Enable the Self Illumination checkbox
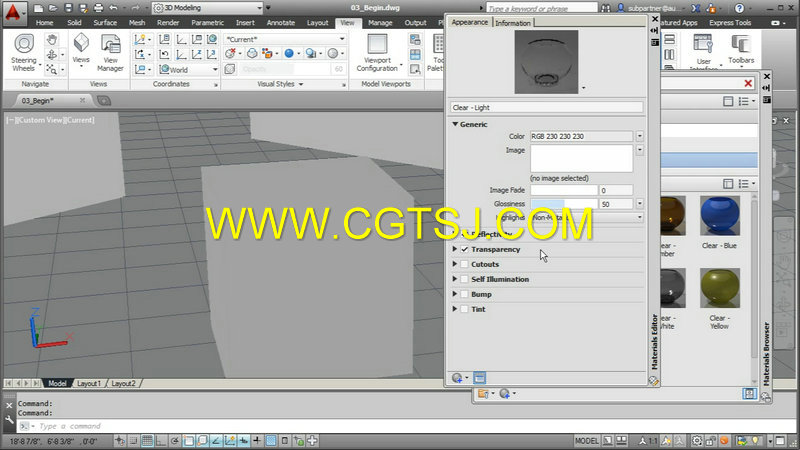Screen dimensions: 800x450 coord(464,279)
